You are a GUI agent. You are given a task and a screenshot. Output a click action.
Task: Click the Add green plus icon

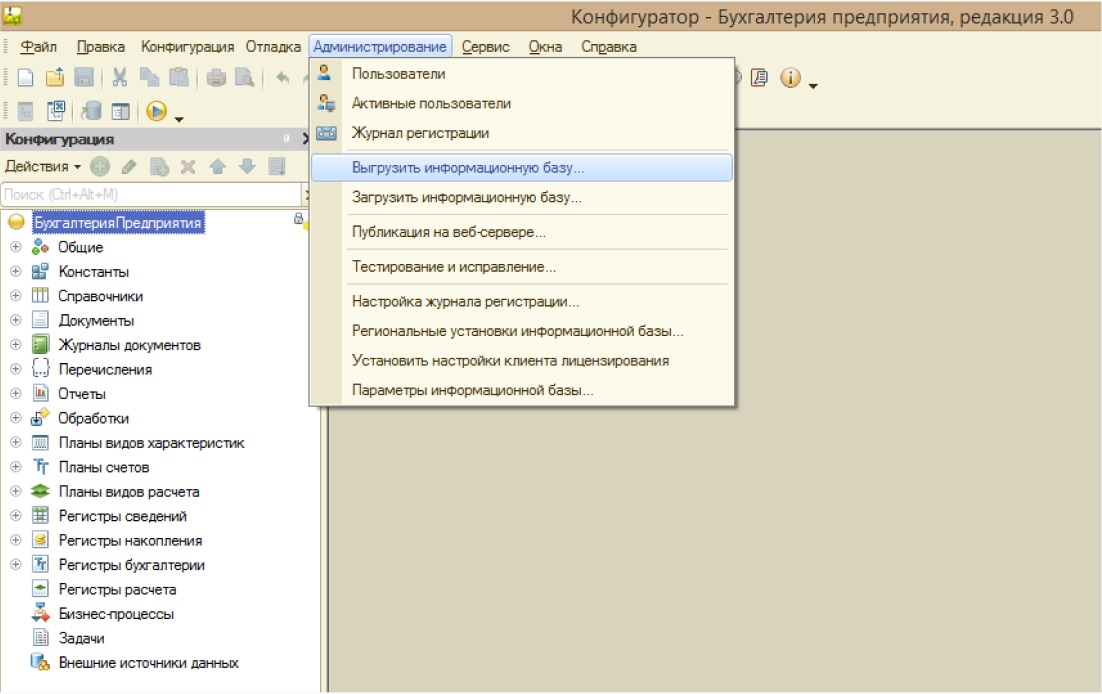[100, 167]
